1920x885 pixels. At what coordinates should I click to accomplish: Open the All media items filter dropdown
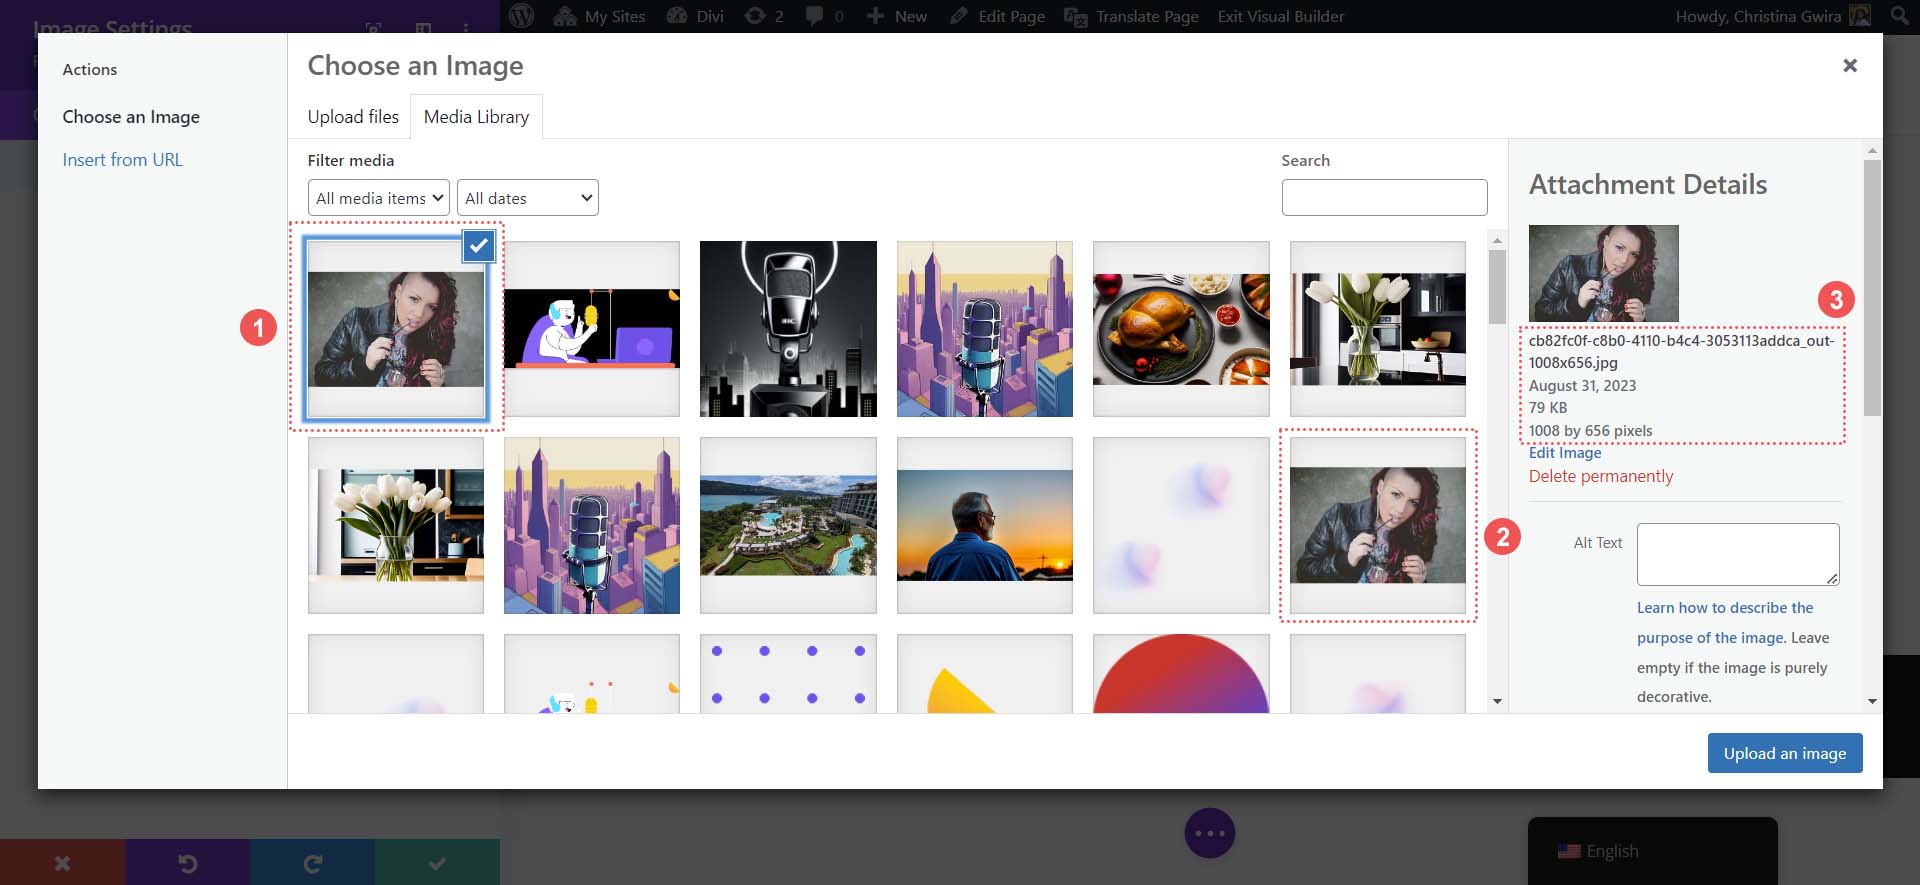[379, 198]
